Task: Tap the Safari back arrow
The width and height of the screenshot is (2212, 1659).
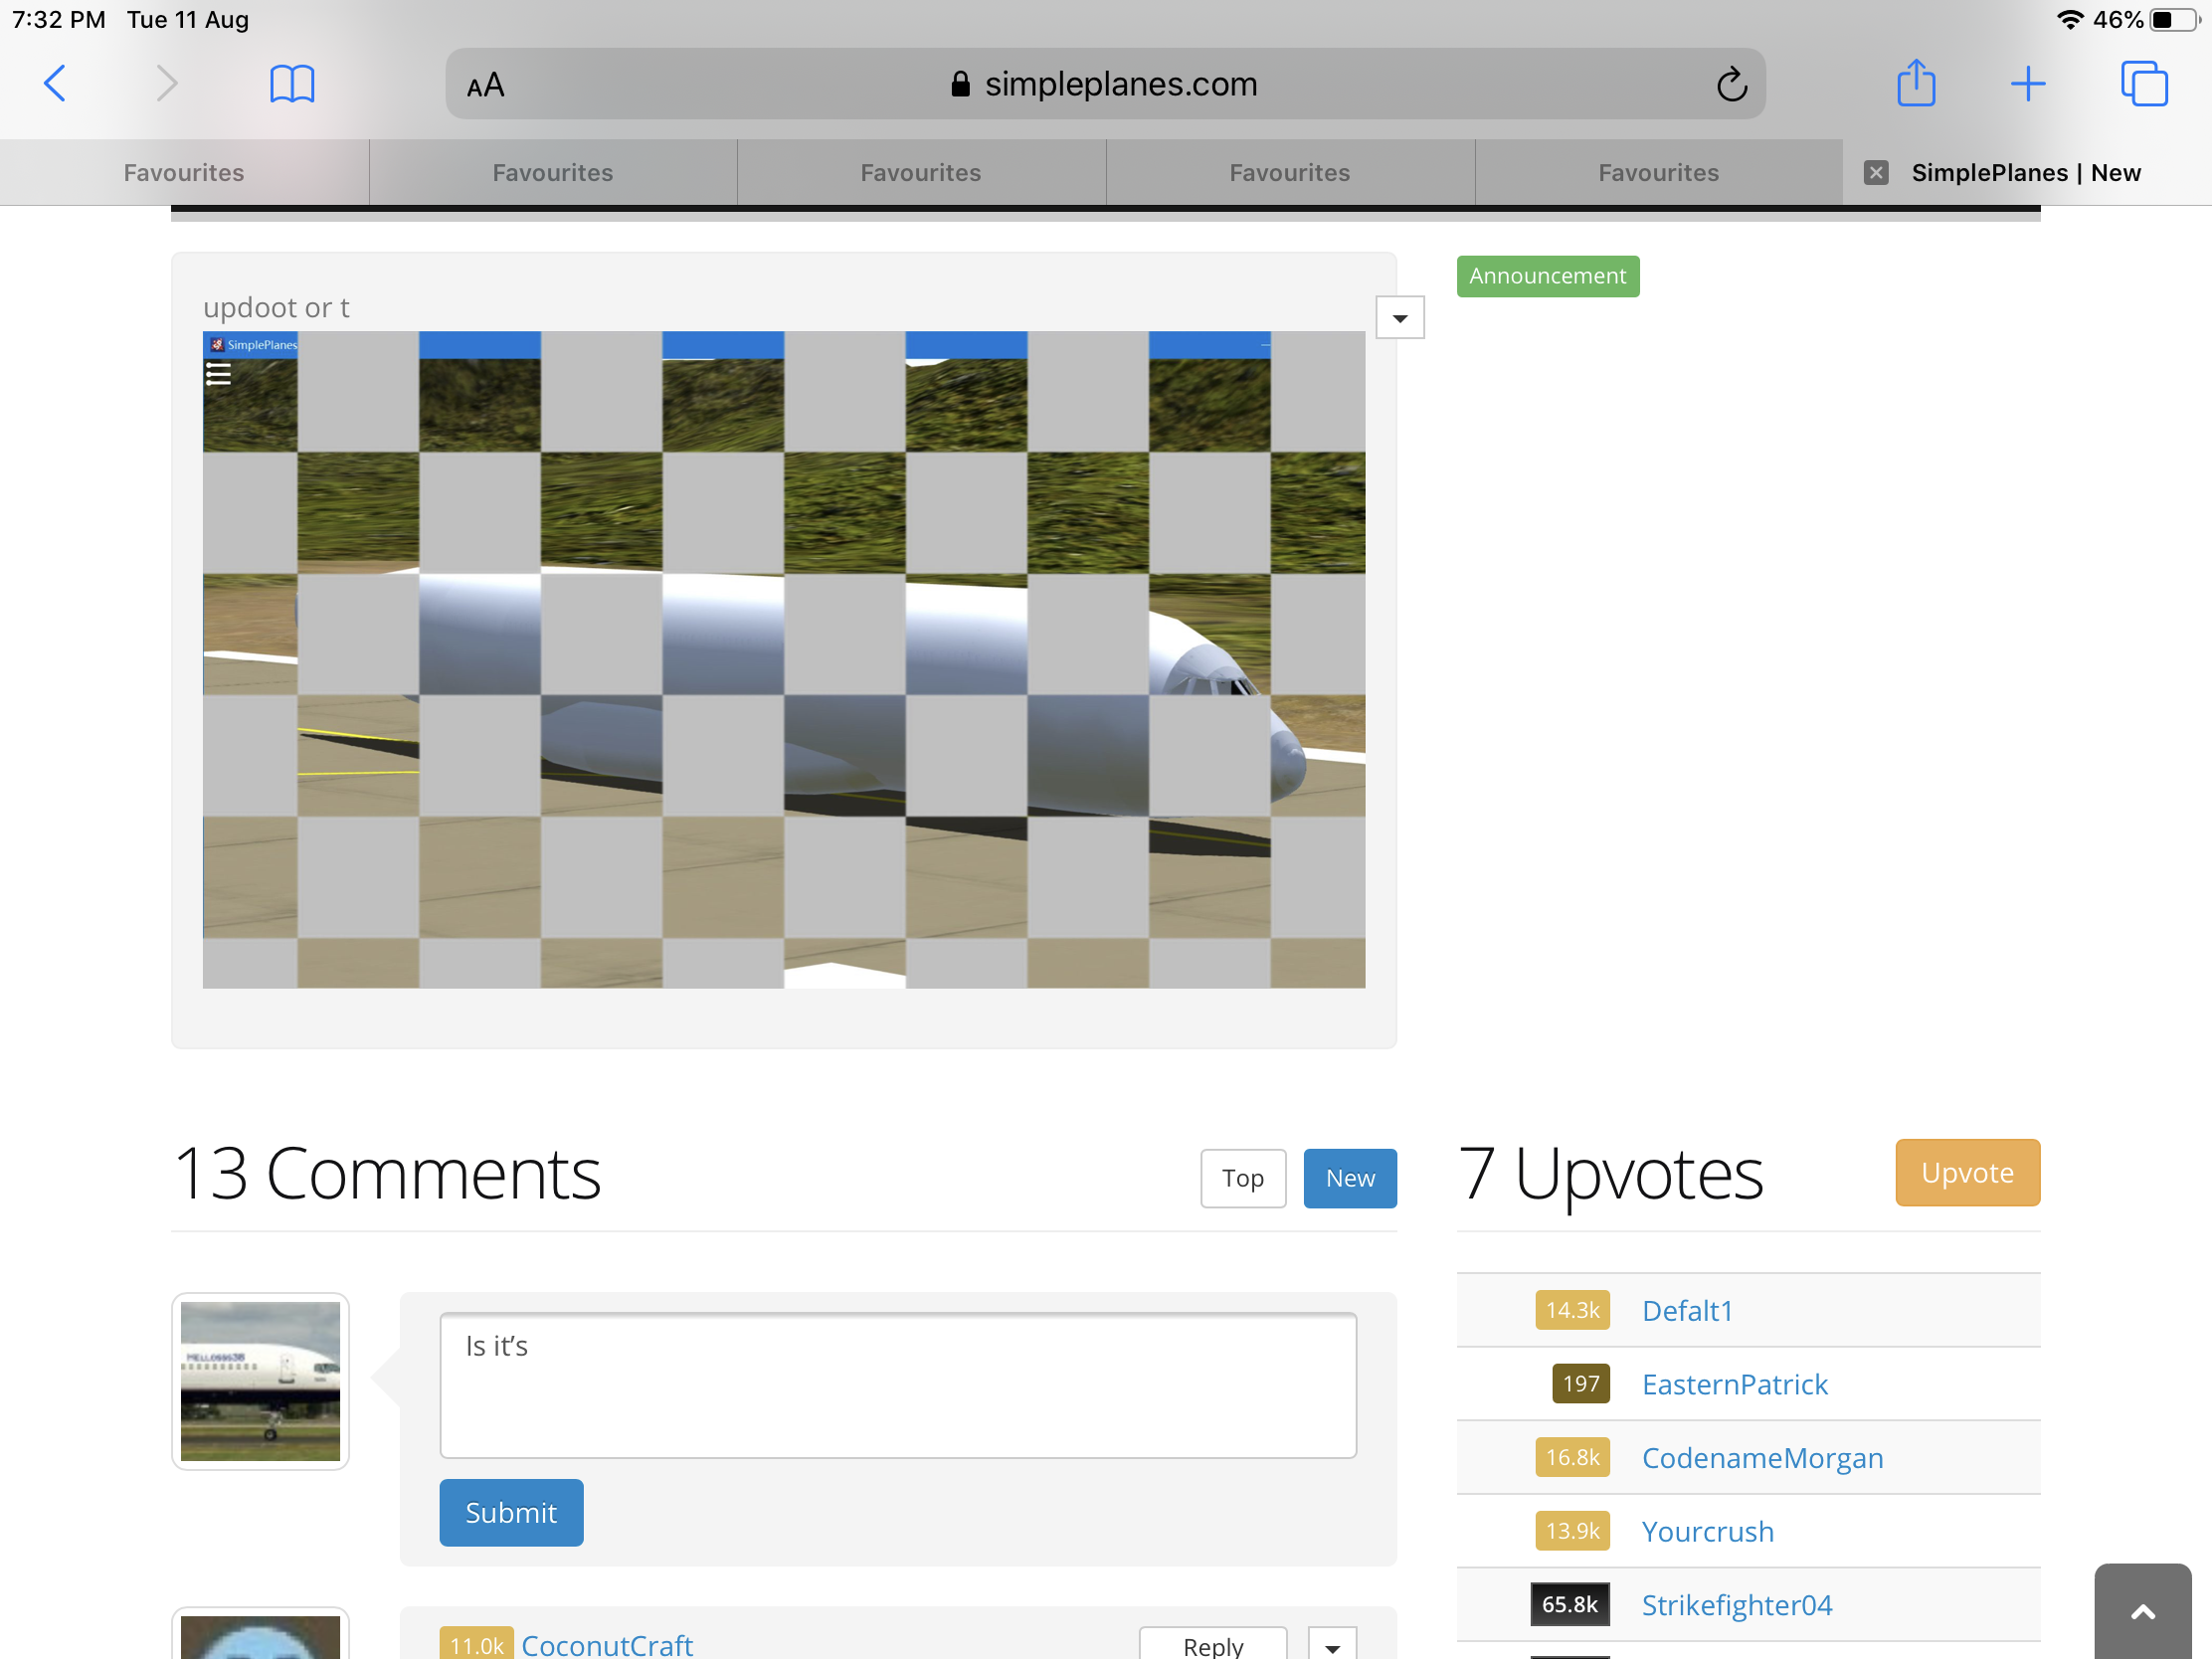Action: pyautogui.click(x=56, y=83)
